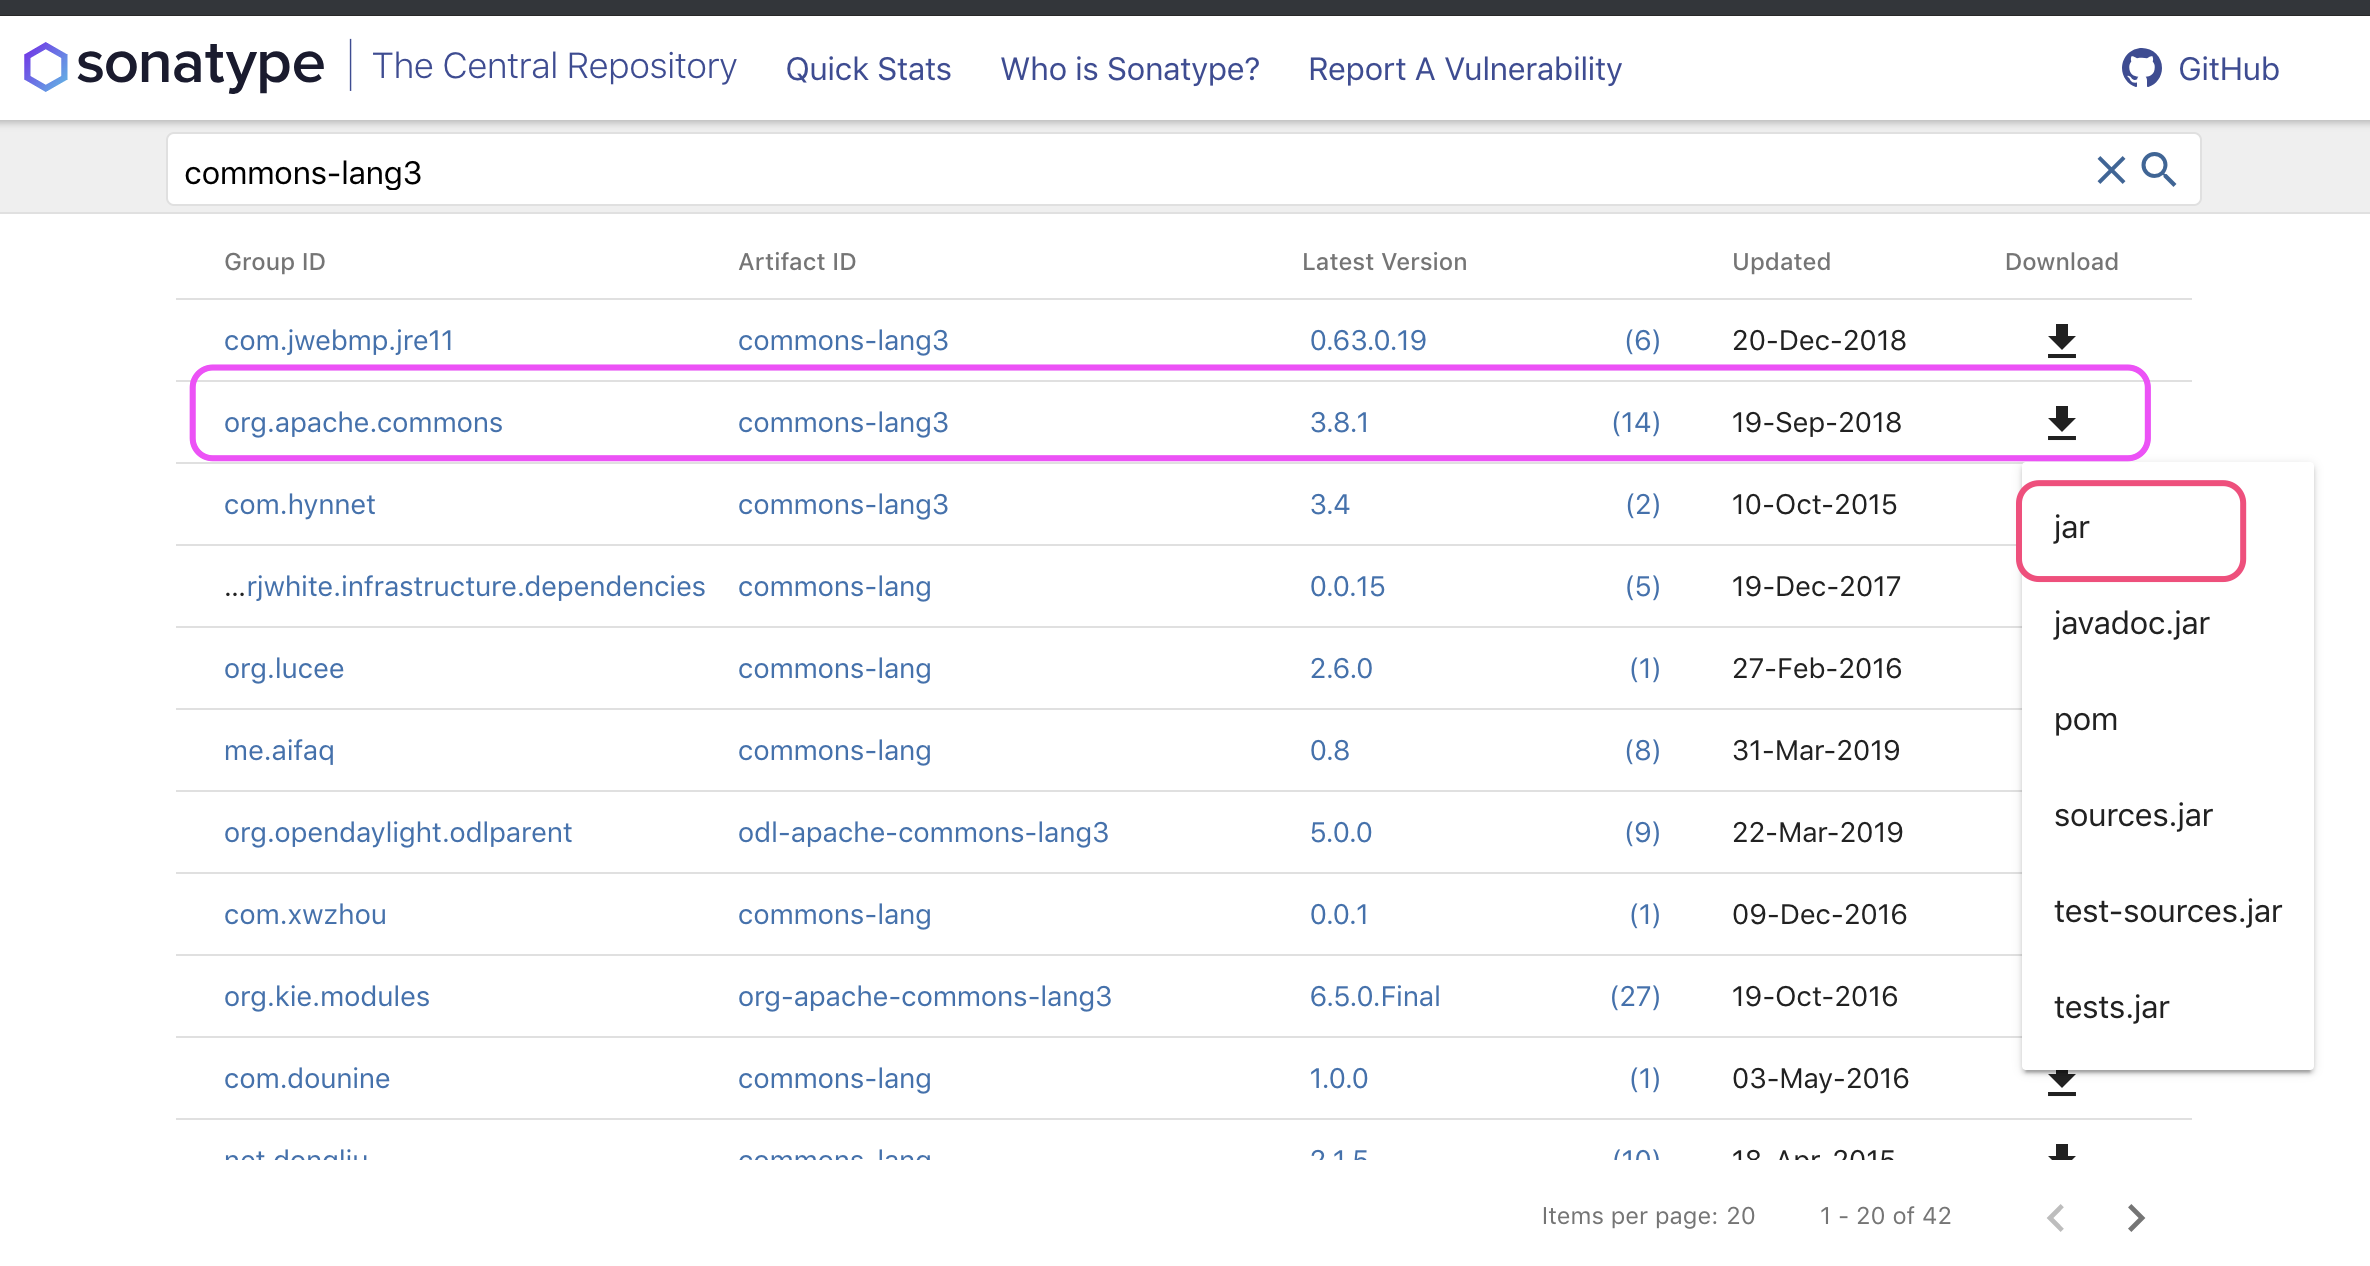Click download icon for org.apache.commons row
Screen dimensions: 2370x1266
[x=2061, y=423]
